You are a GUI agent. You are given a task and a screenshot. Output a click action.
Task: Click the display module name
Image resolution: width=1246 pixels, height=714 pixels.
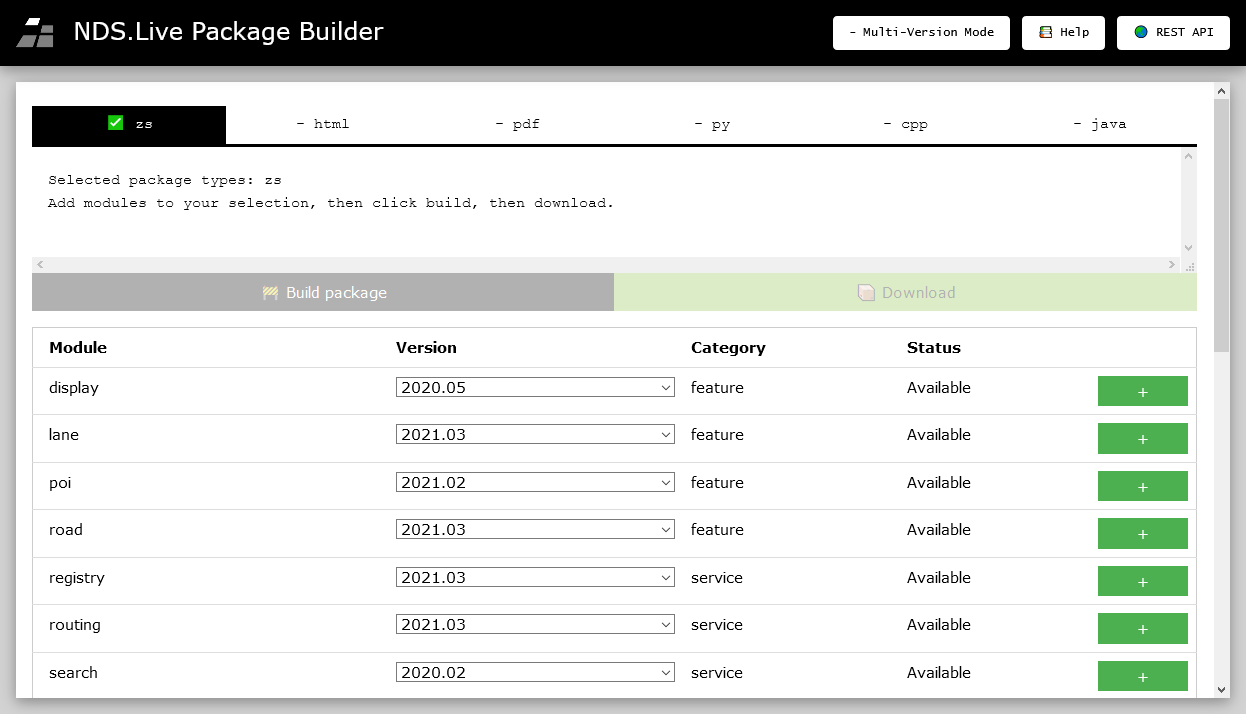point(74,388)
